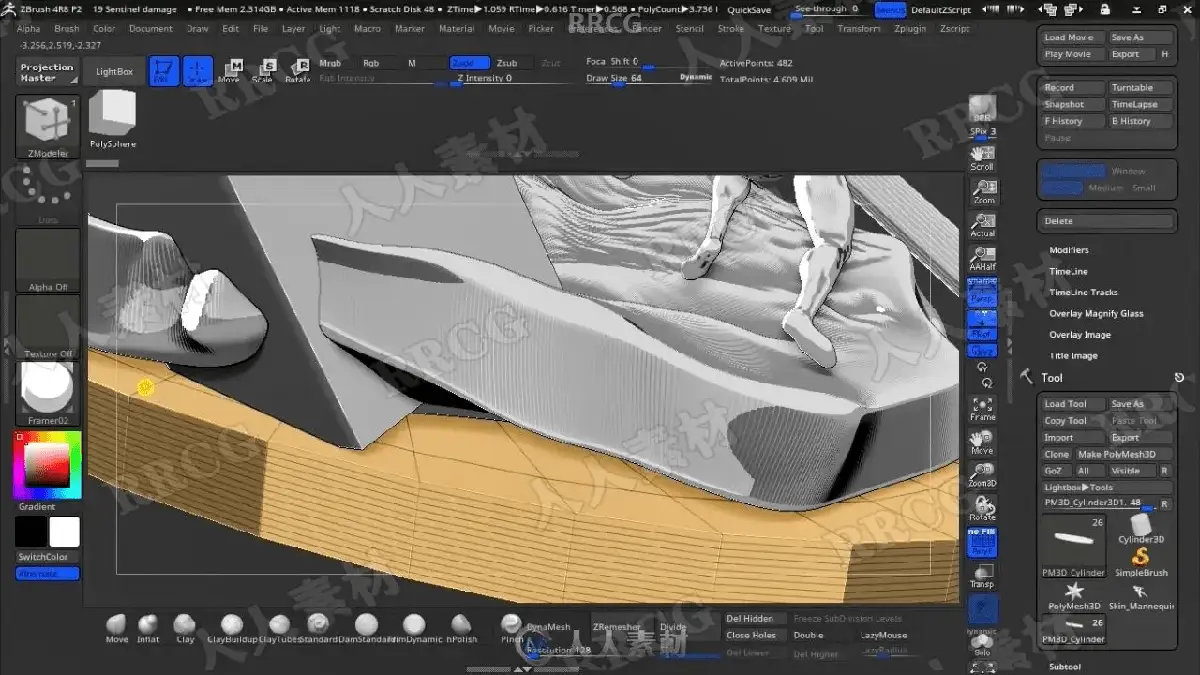Image resolution: width=1200 pixels, height=675 pixels.
Task: Click the right-shelf Rotate view icon
Action: coord(982,507)
